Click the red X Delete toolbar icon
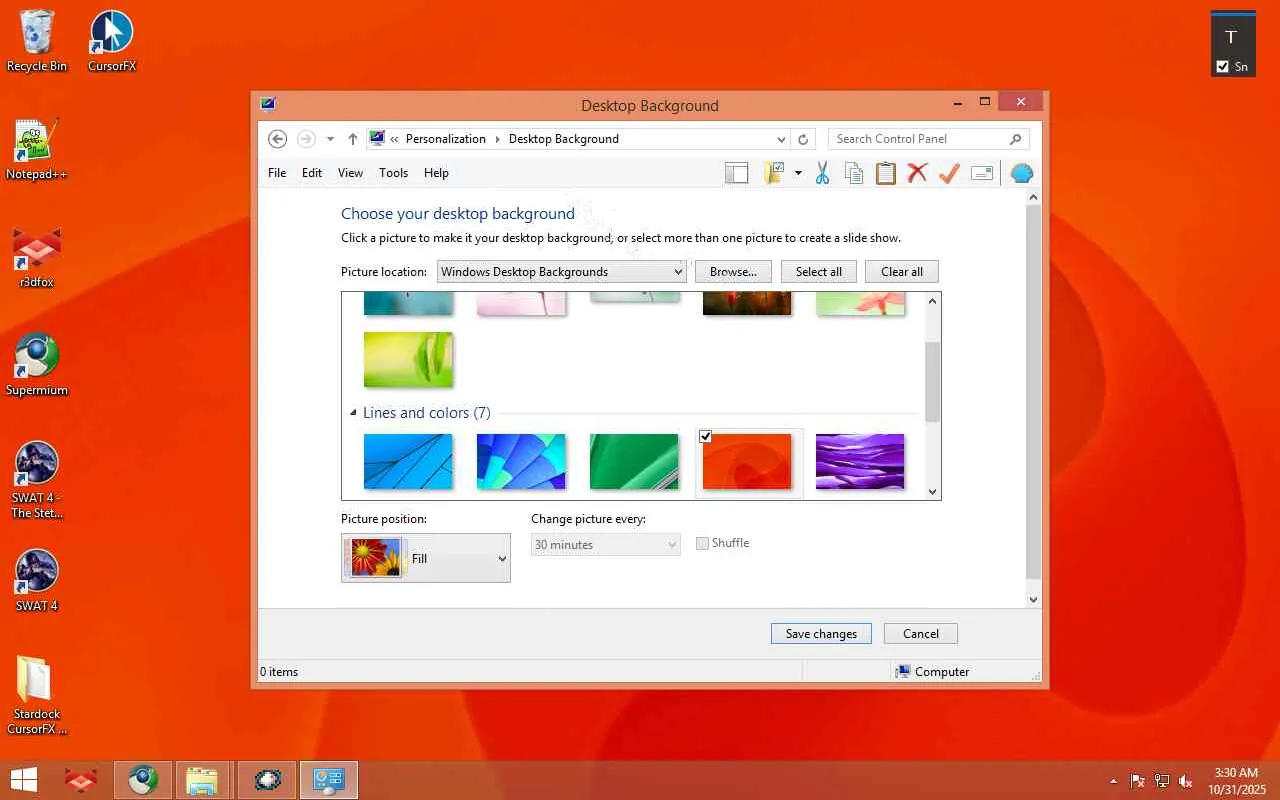 (x=917, y=173)
